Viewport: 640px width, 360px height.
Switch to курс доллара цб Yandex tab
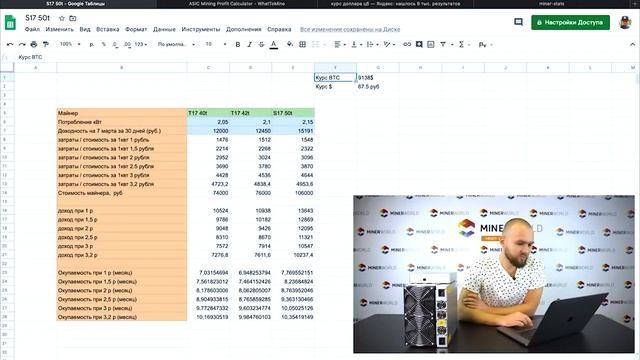pyautogui.click(x=395, y=4)
